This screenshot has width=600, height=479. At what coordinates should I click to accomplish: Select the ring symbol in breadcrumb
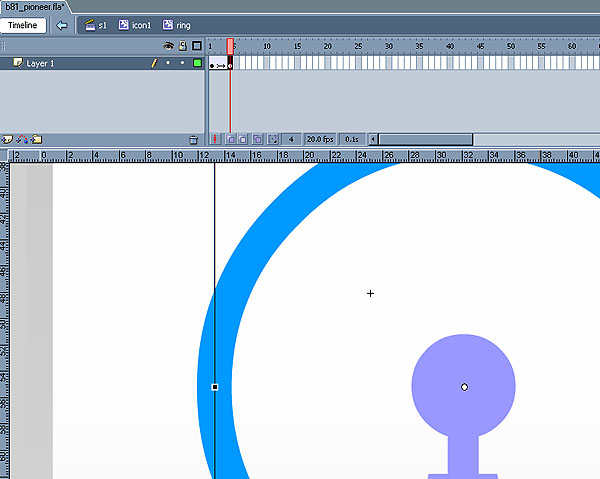(x=176, y=25)
